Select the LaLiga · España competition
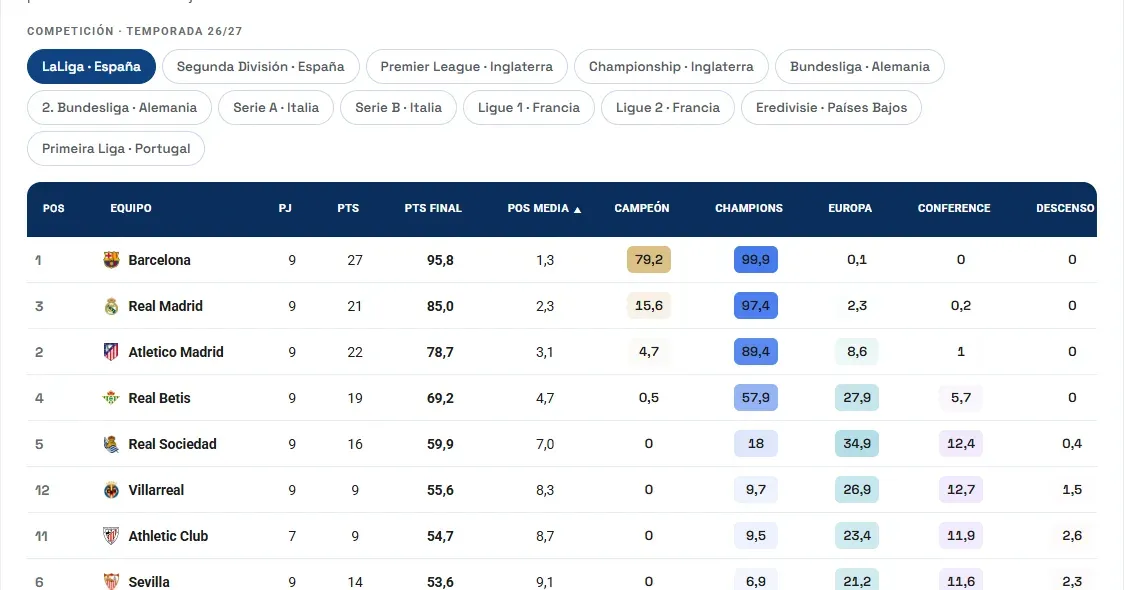 pyautogui.click(x=91, y=67)
